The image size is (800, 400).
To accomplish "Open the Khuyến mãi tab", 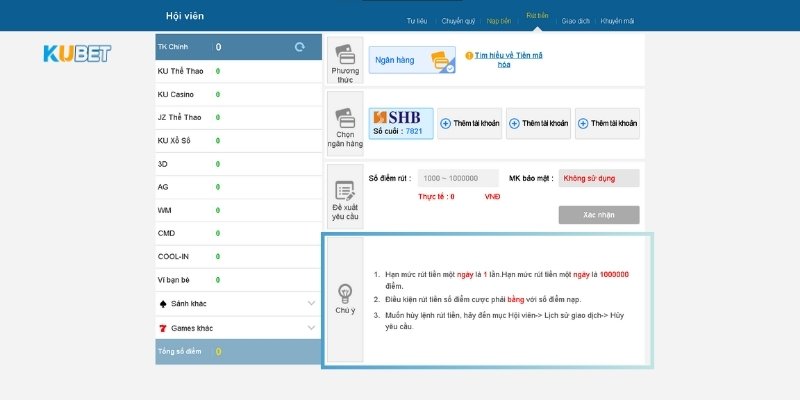I will coord(617,21).
